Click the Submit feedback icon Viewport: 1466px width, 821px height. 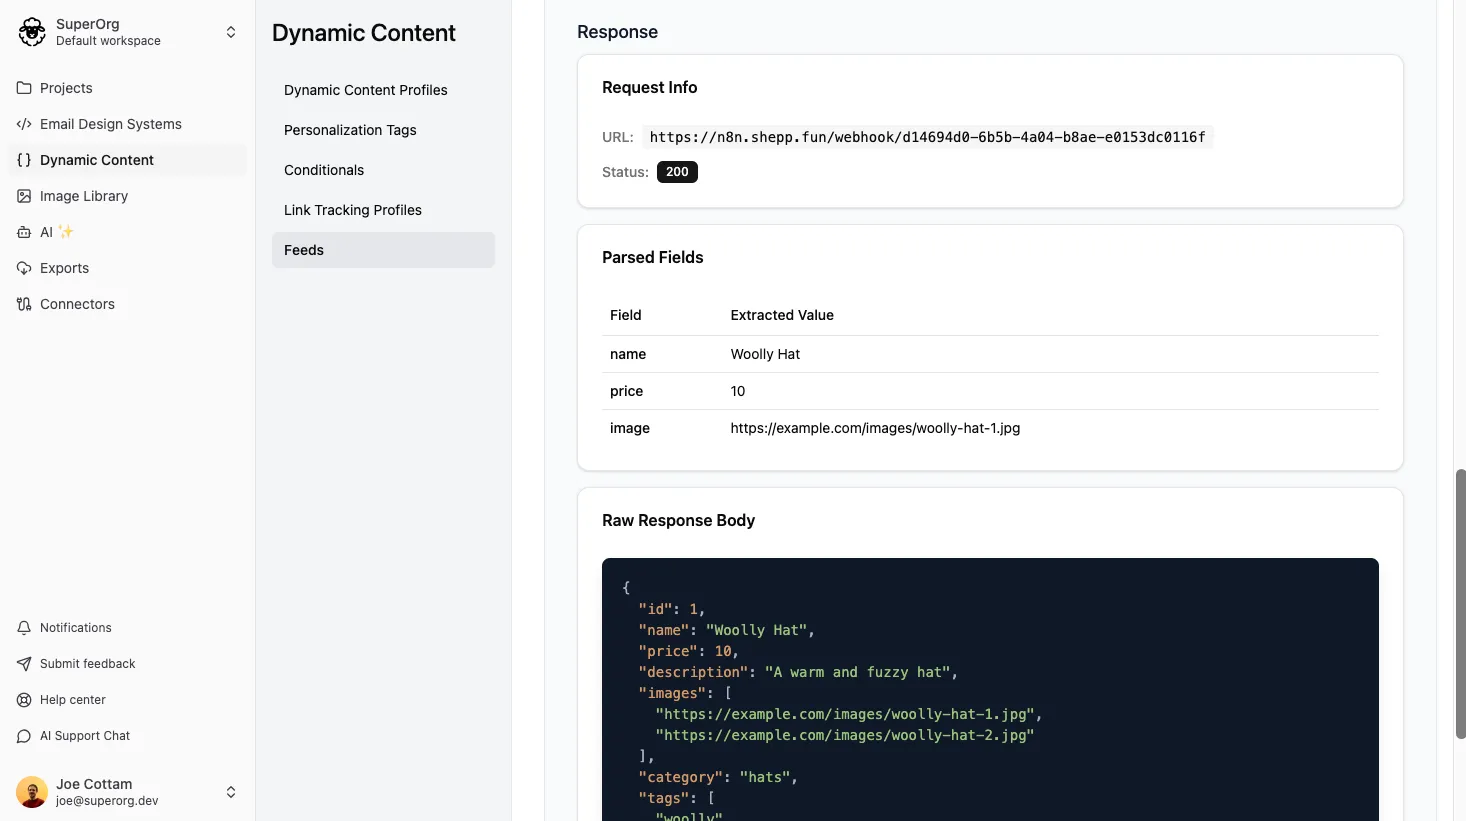(23, 663)
